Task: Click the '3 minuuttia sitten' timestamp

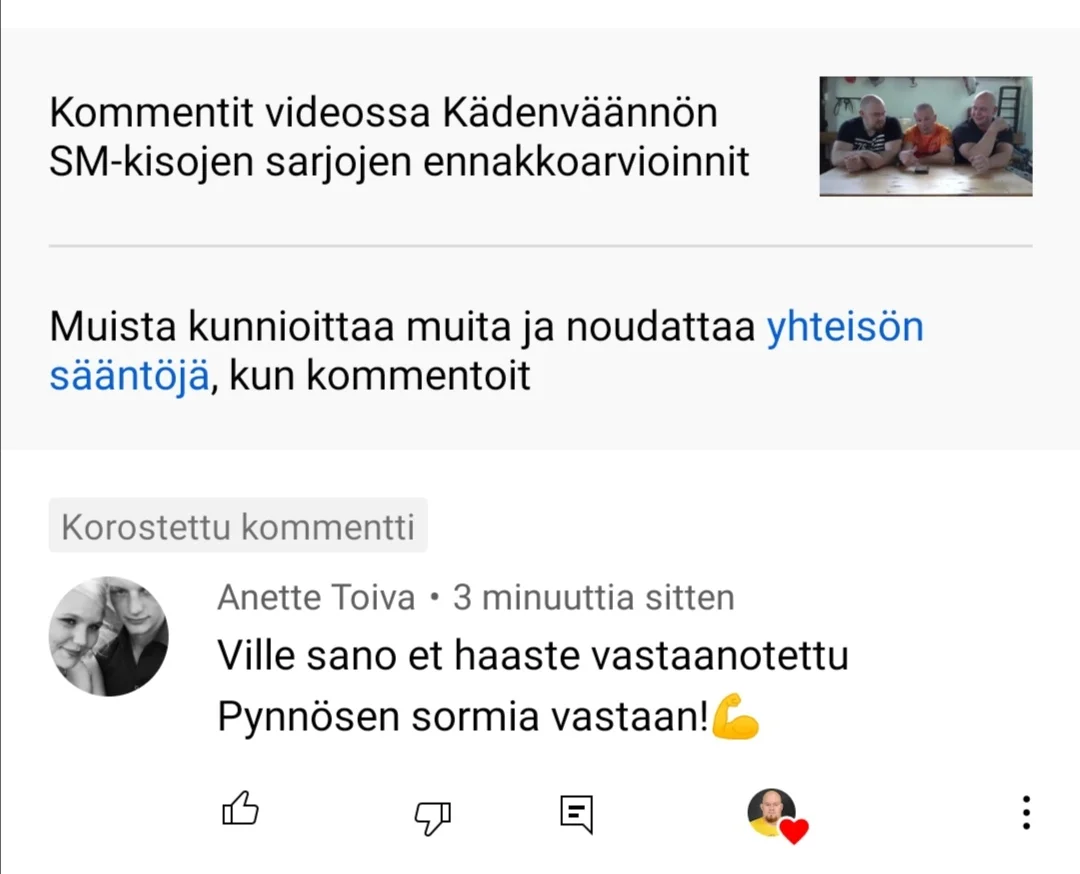Action: click(x=594, y=597)
